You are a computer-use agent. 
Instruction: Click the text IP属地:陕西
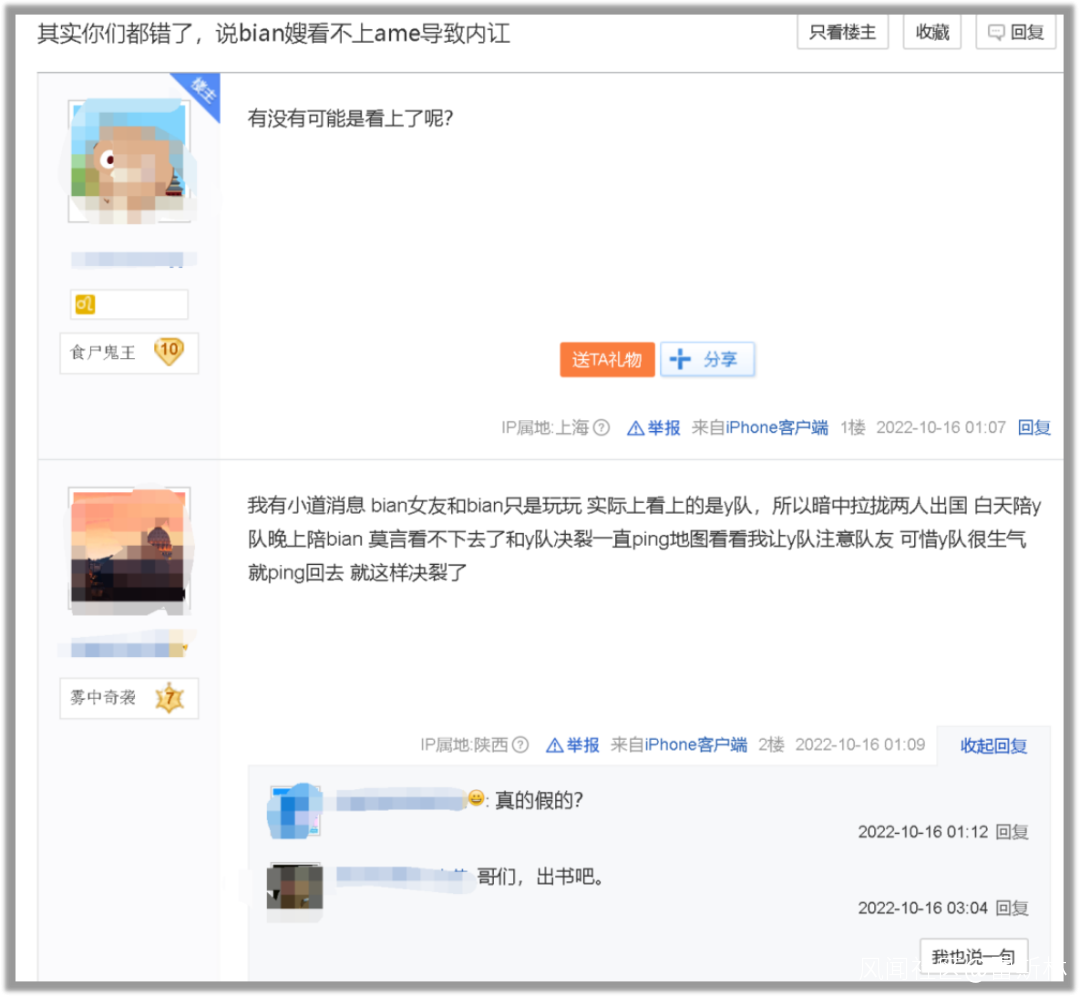pos(464,745)
